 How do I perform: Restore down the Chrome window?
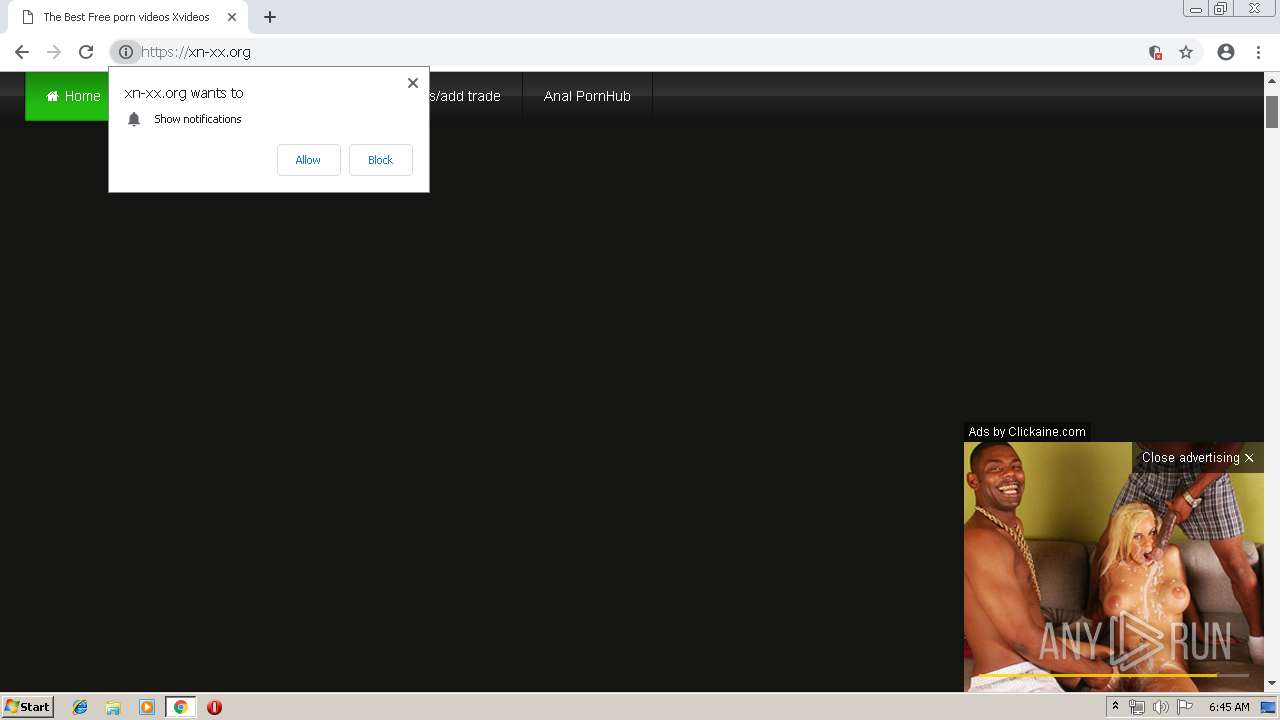[1221, 9]
